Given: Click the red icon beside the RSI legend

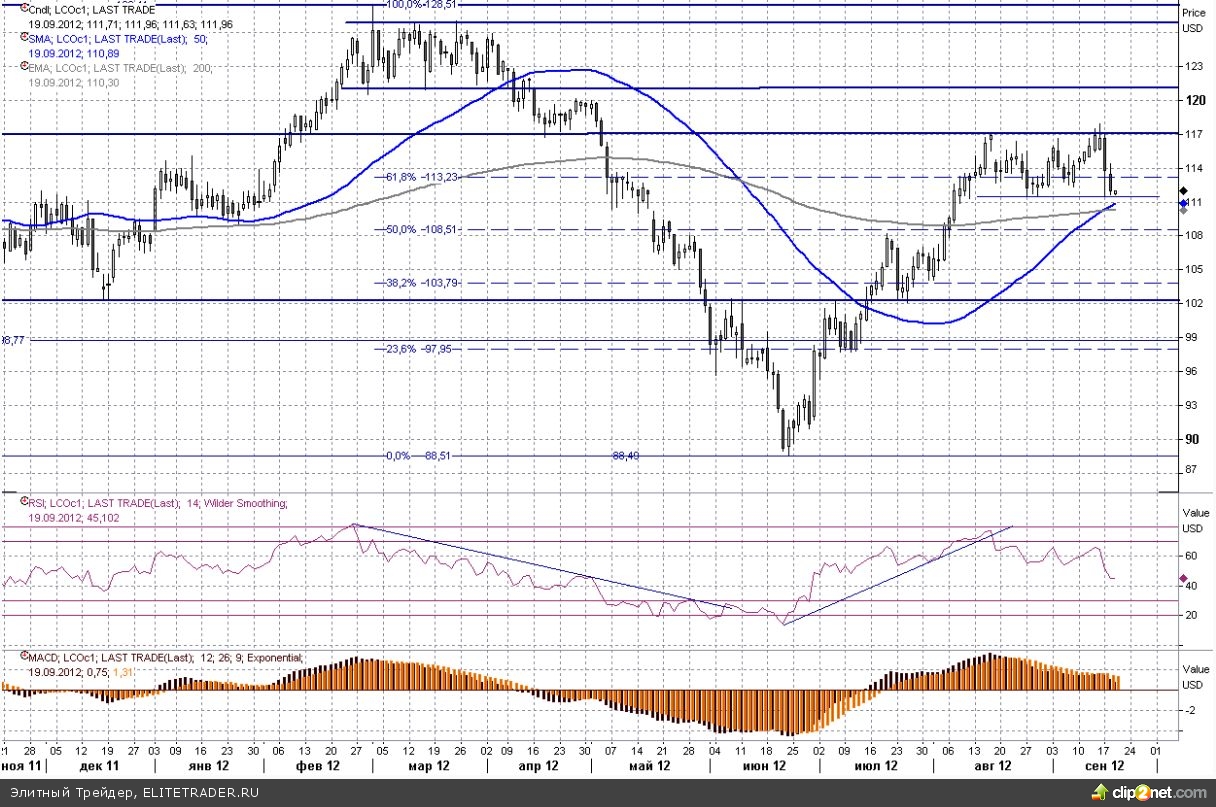Looking at the screenshot, I should coord(24,503).
